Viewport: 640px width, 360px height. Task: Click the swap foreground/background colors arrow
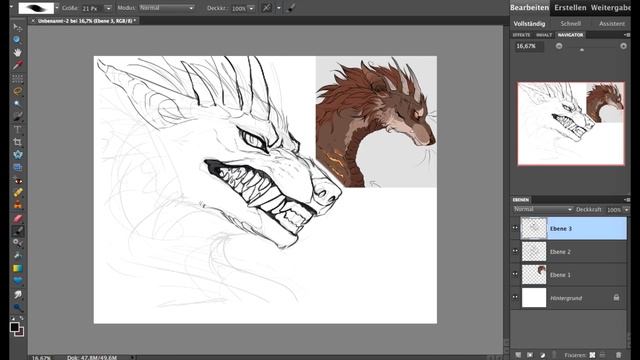[22, 318]
